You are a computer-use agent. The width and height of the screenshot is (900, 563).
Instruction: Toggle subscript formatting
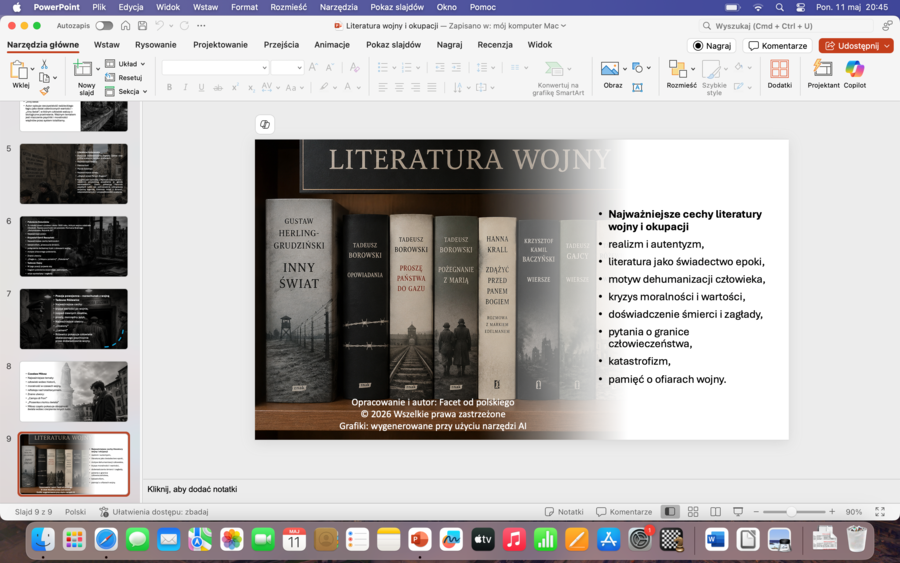click(x=251, y=87)
